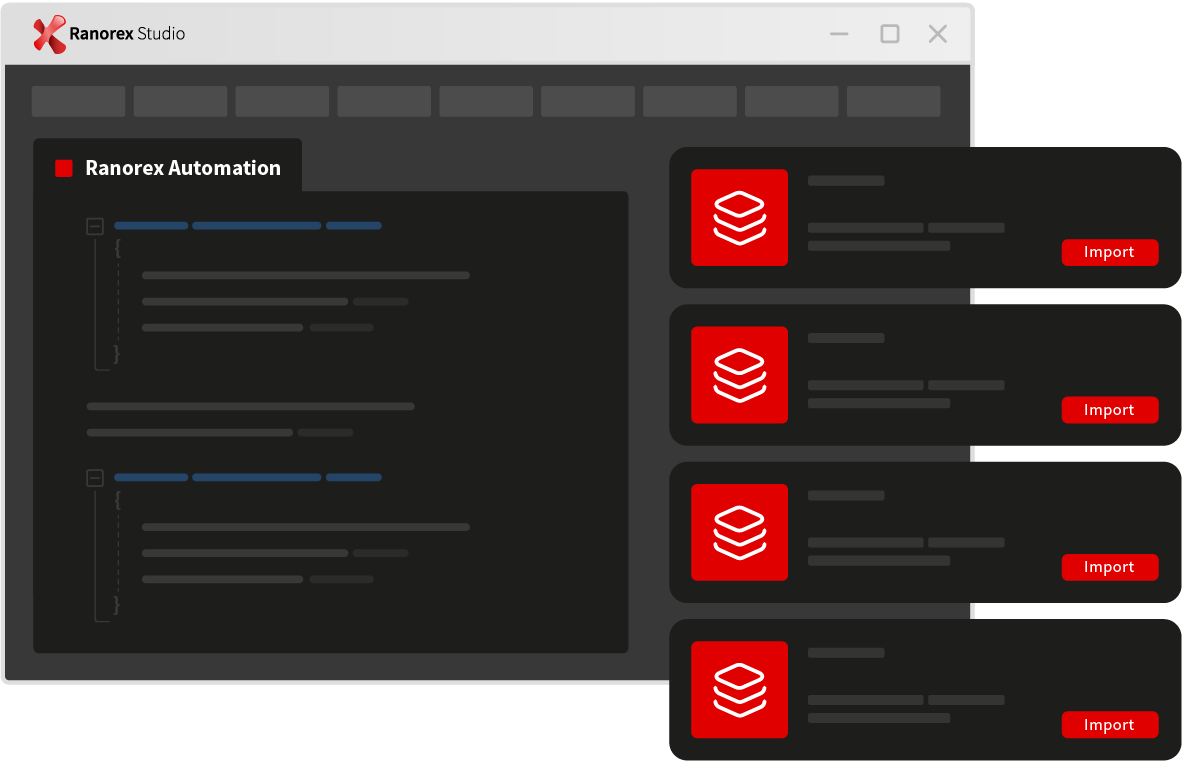The width and height of the screenshot is (1189, 764).
Task: Click Import on the topmost card
Action: pyautogui.click(x=1109, y=252)
